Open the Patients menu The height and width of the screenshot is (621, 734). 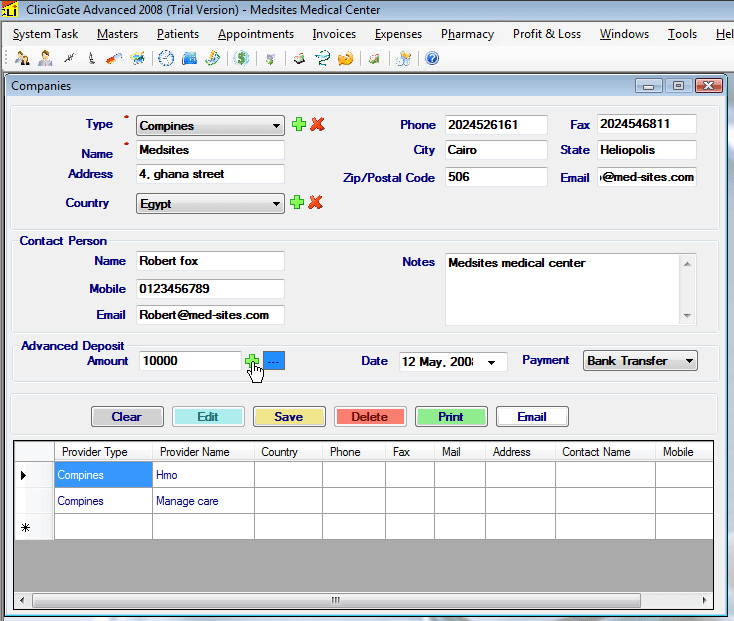(x=178, y=34)
